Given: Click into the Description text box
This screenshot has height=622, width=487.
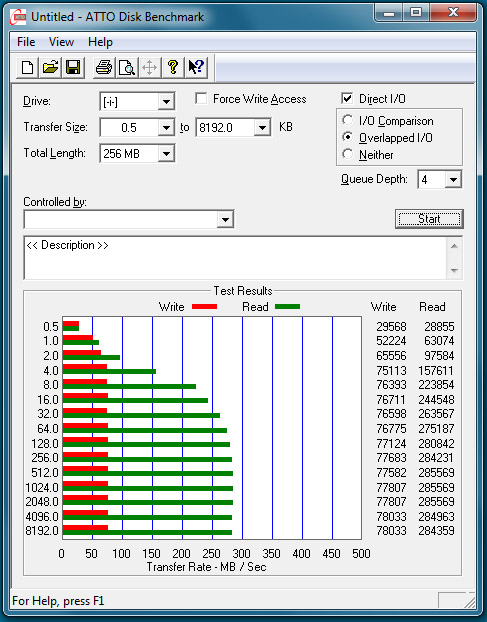Looking at the screenshot, I should [235, 258].
